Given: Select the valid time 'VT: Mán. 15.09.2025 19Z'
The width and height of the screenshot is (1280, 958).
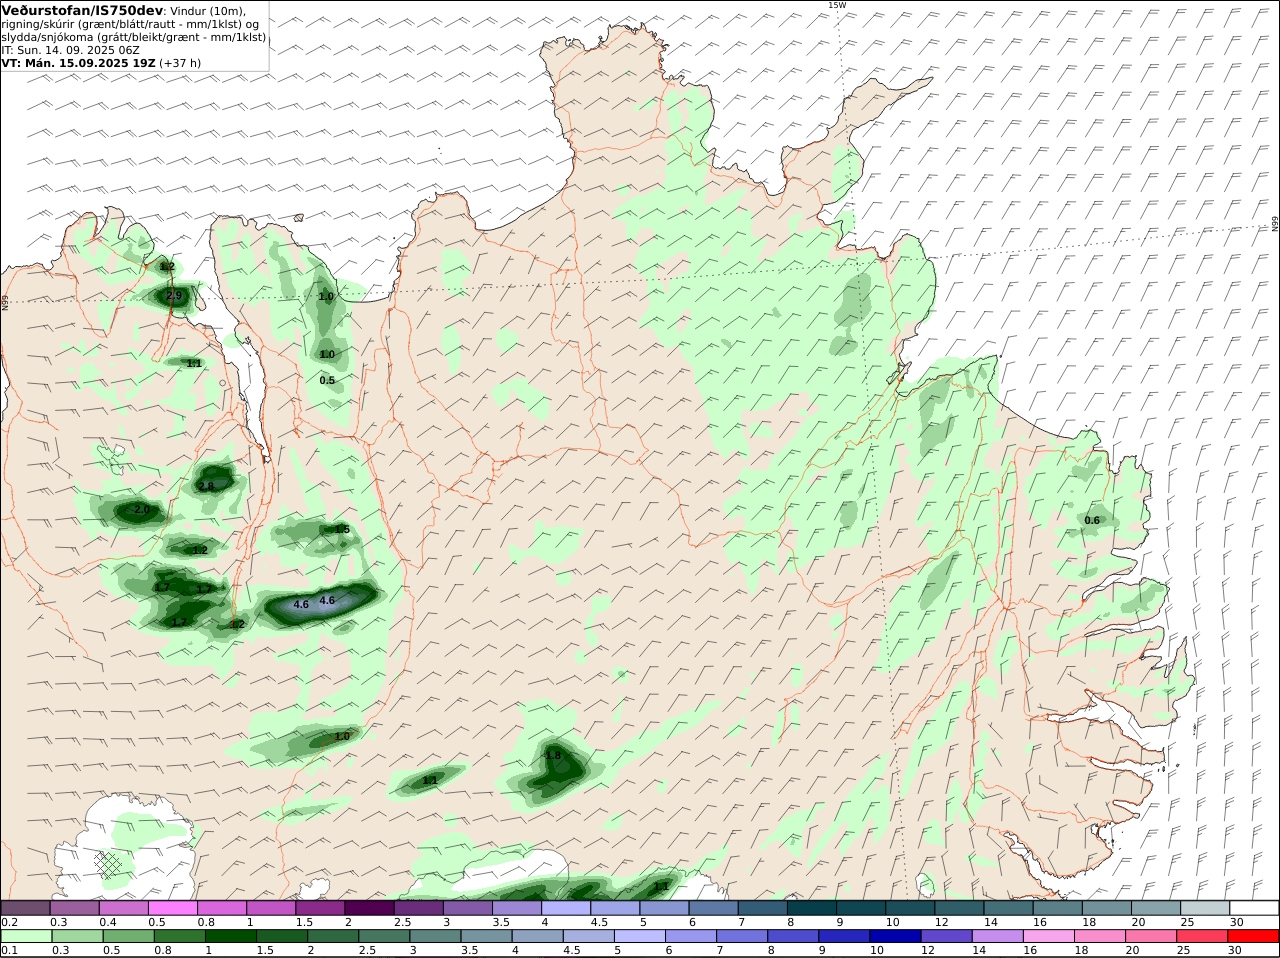Looking at the screenshot, I should pos(78,63).
